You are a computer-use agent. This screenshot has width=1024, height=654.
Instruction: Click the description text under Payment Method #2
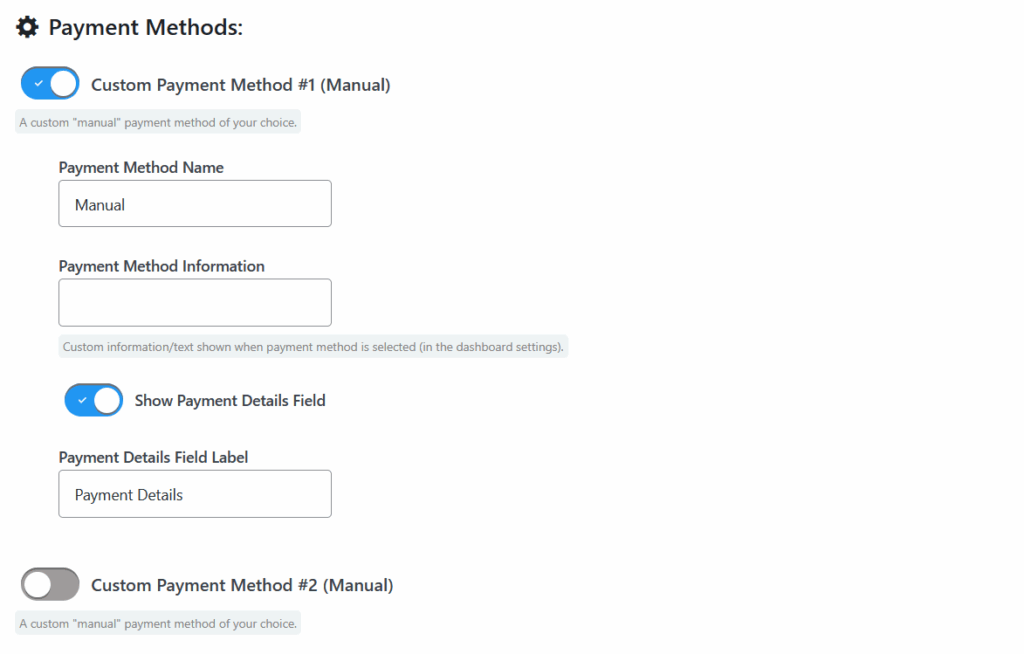tap(158, 623)
